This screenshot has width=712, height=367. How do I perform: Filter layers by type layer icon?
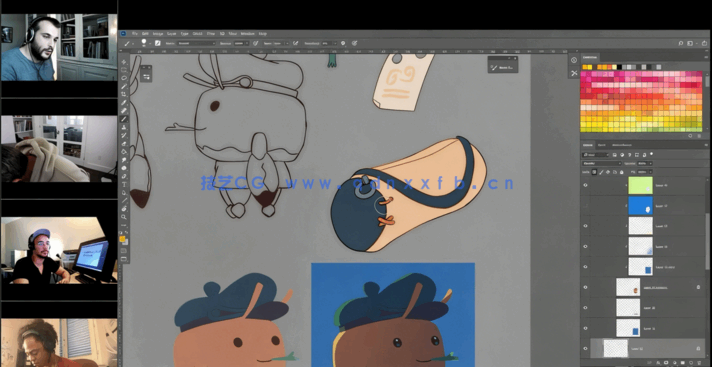630,155
